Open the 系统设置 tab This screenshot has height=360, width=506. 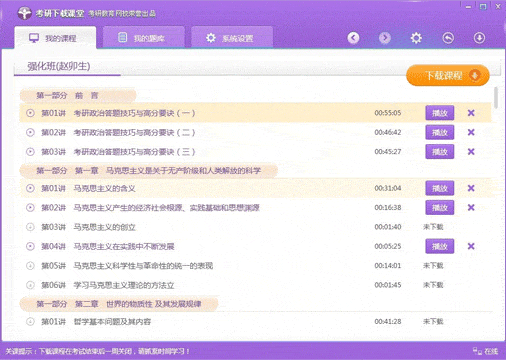tap(232, 38)
